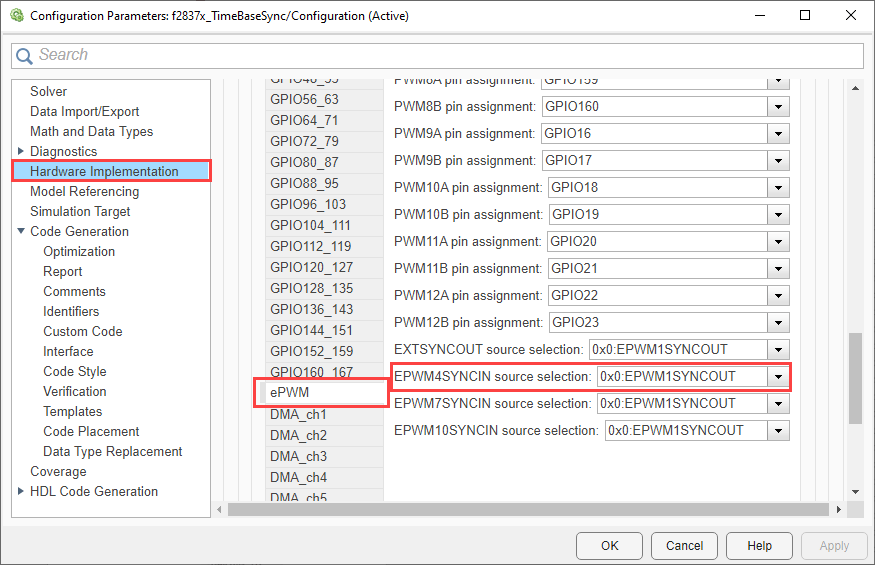This screenshot has width=875, height=565.
Task: Click the OK button
Action: (x=609, y=545)
